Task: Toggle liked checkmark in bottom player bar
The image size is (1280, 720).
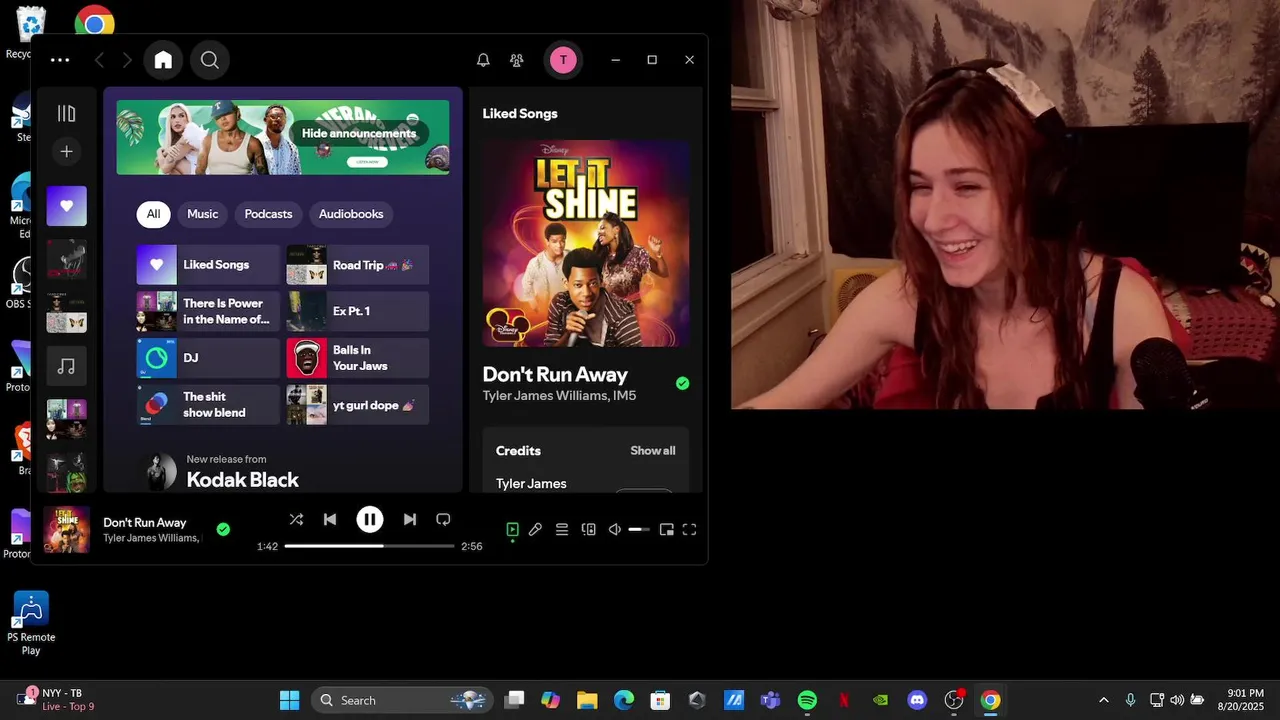Action: 223,529
